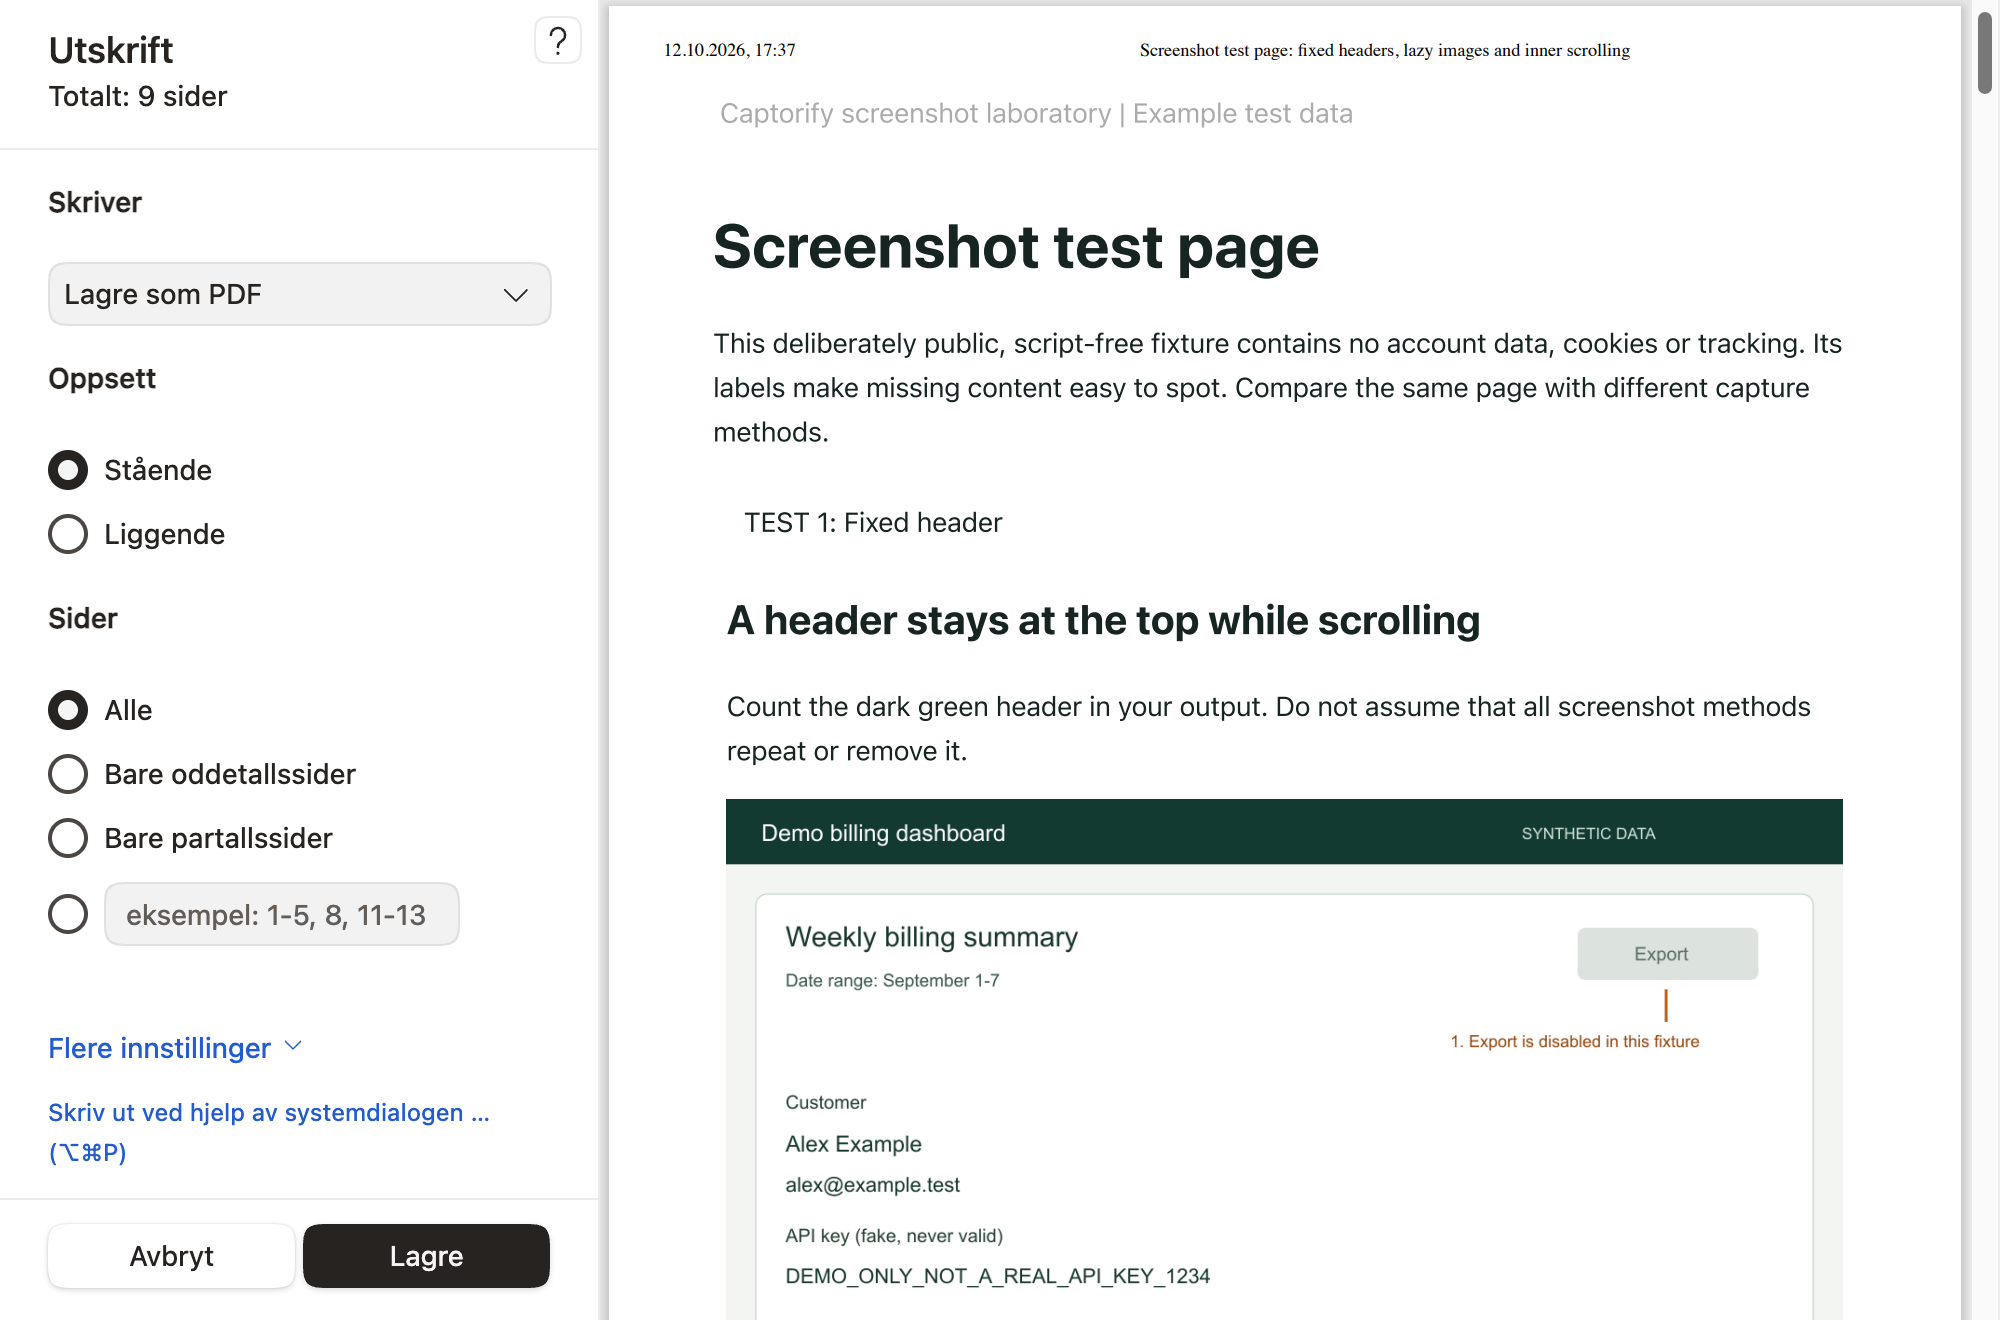The height and width of the screenshot is (1320, 2000).
Task: Click the 'TEST 1: Fixed header' label
Action: point(873,522)
